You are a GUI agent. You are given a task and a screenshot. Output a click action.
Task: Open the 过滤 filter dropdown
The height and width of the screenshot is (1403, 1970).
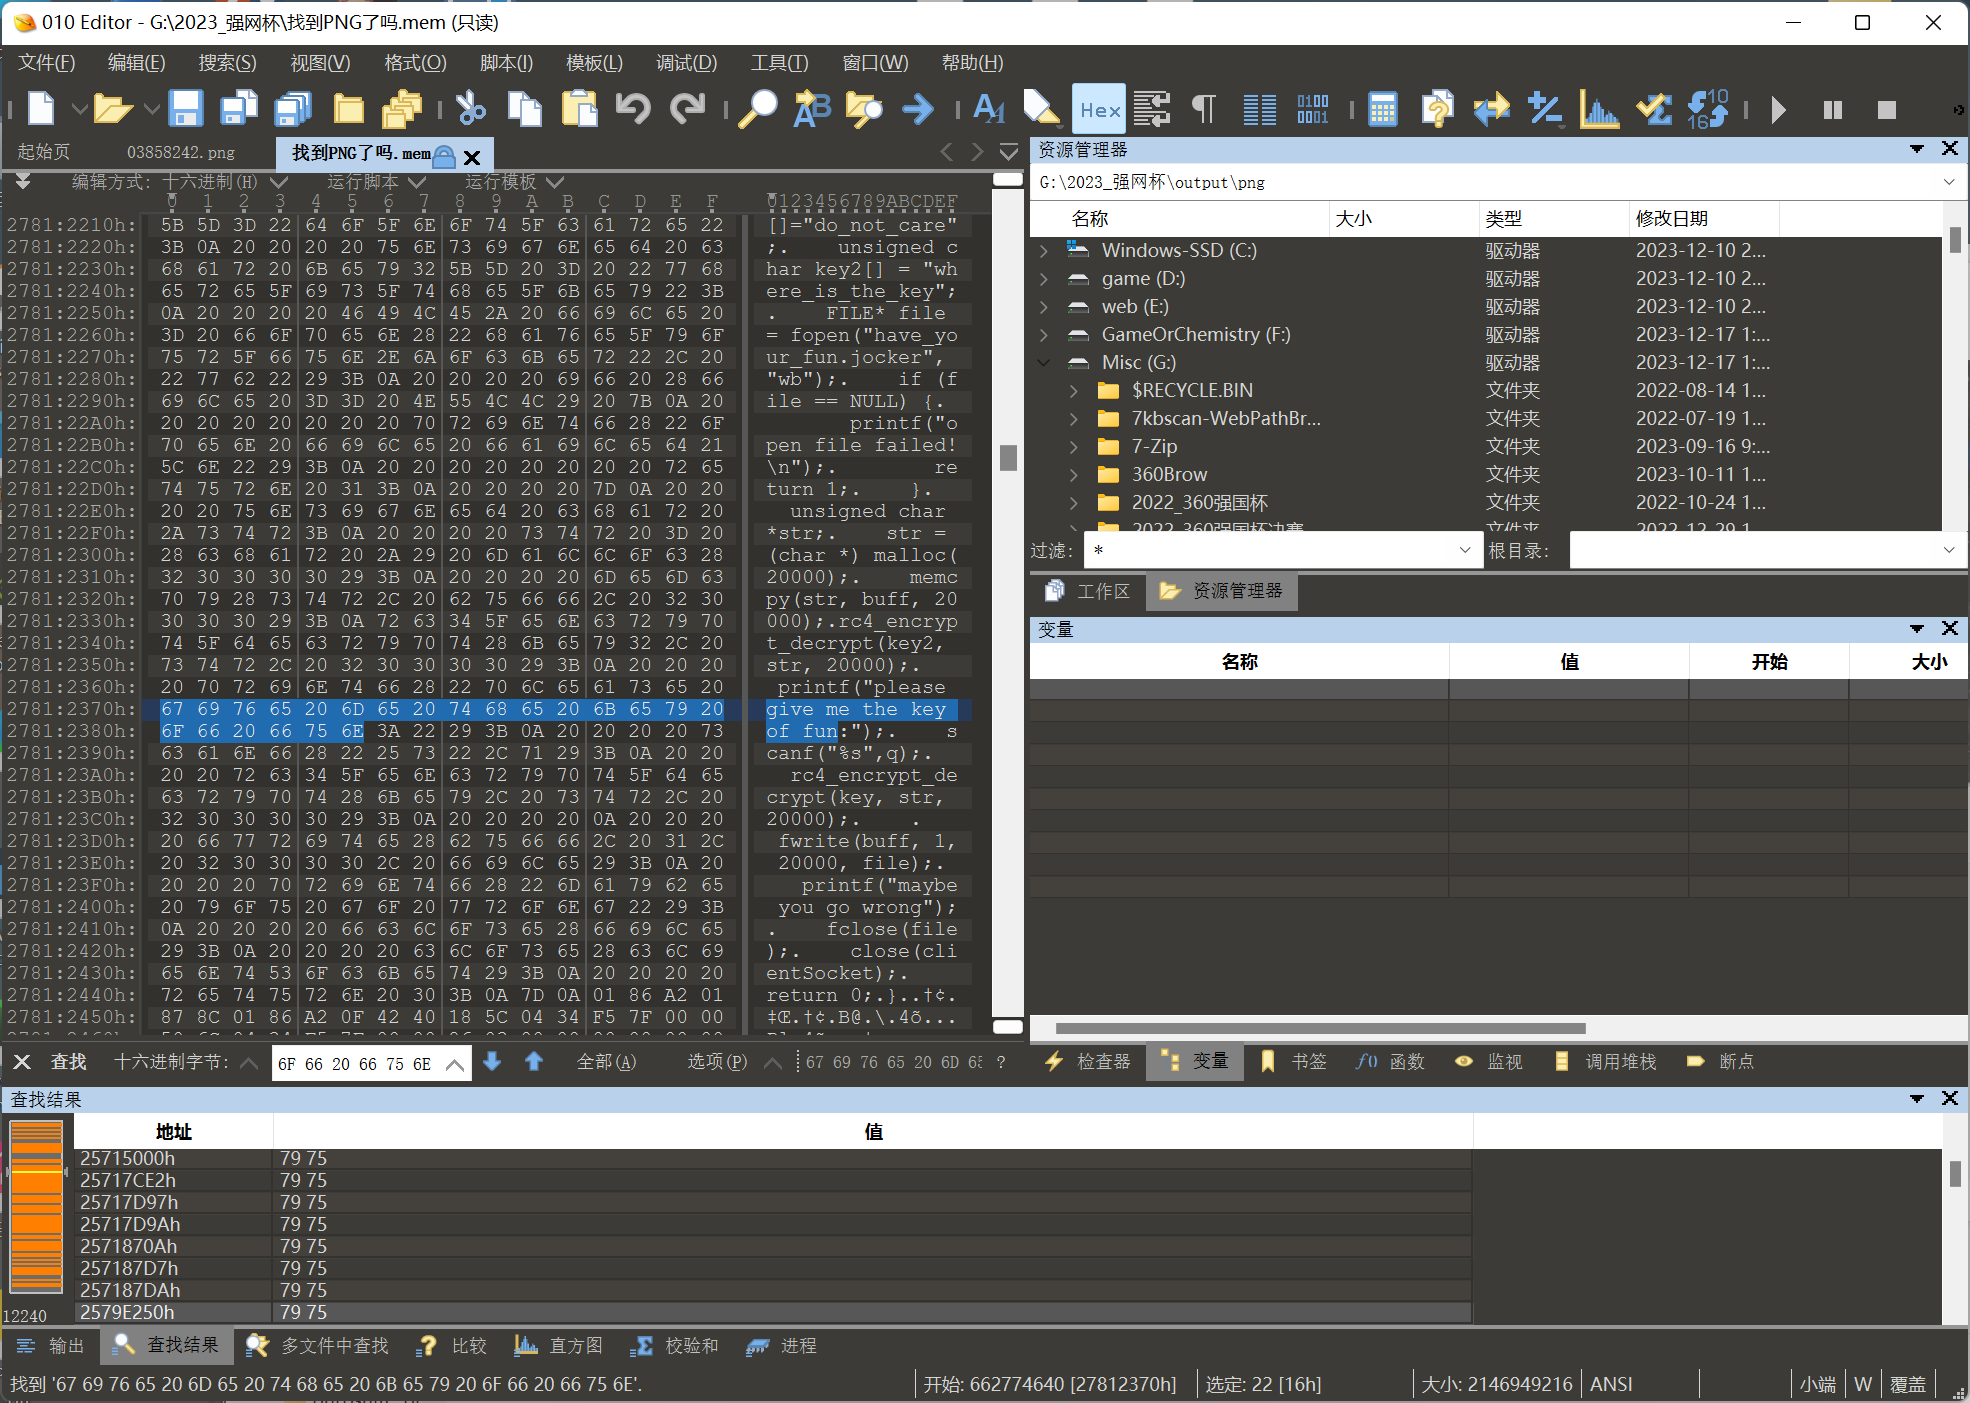(1464, 550)
